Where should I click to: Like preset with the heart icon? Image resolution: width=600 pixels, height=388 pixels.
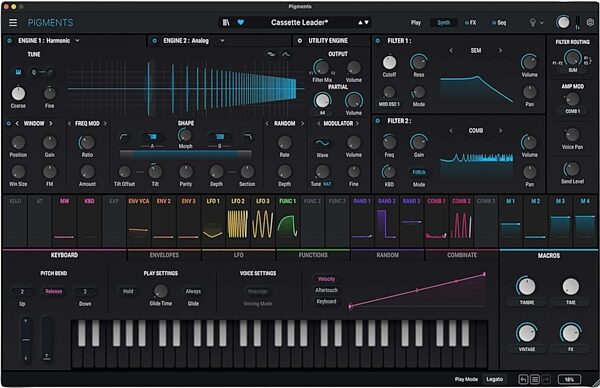point(241,23)
